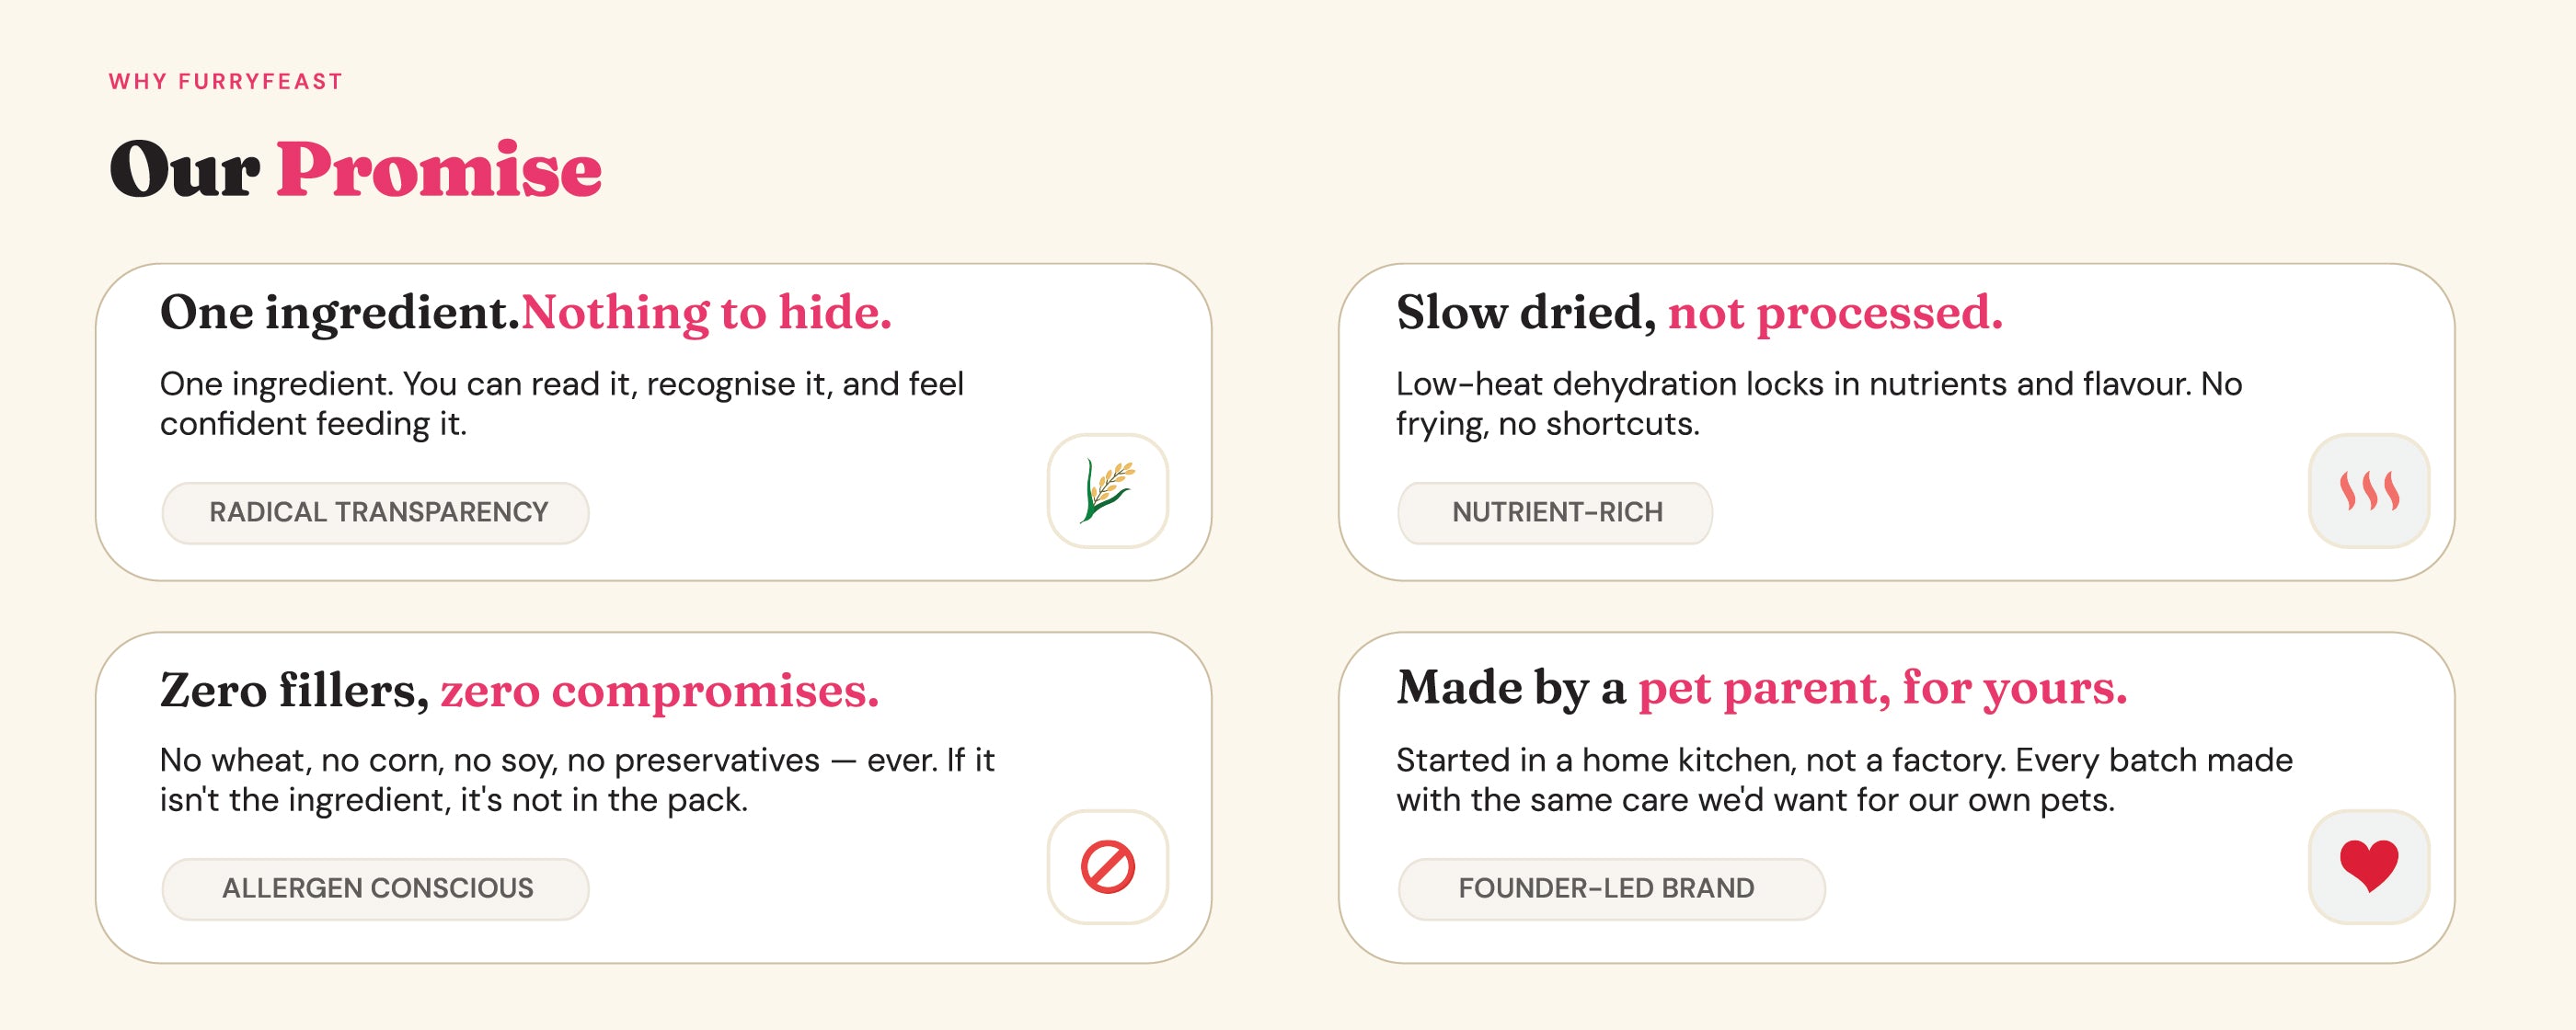This screenshot has width=2576, height=1030.
Task: Click 'Slow dried, not processed.' heading
Action: tap(1699, 312)
